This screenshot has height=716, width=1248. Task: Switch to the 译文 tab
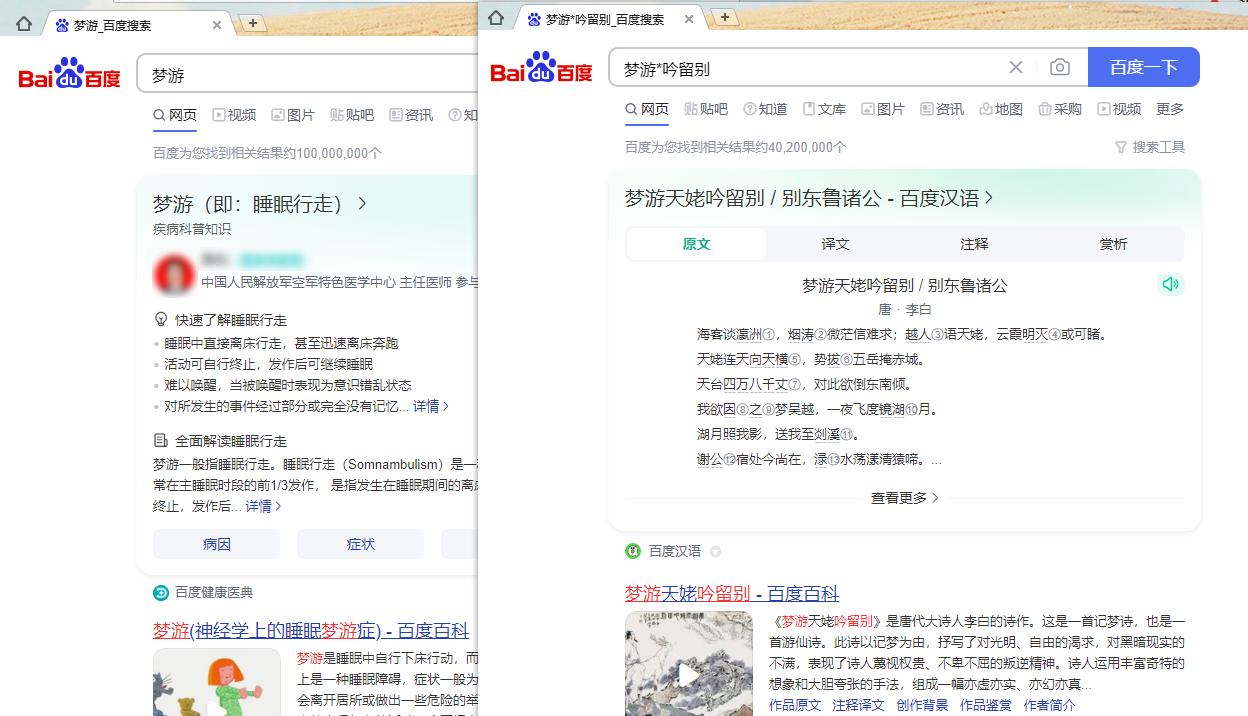click(834, 243)
